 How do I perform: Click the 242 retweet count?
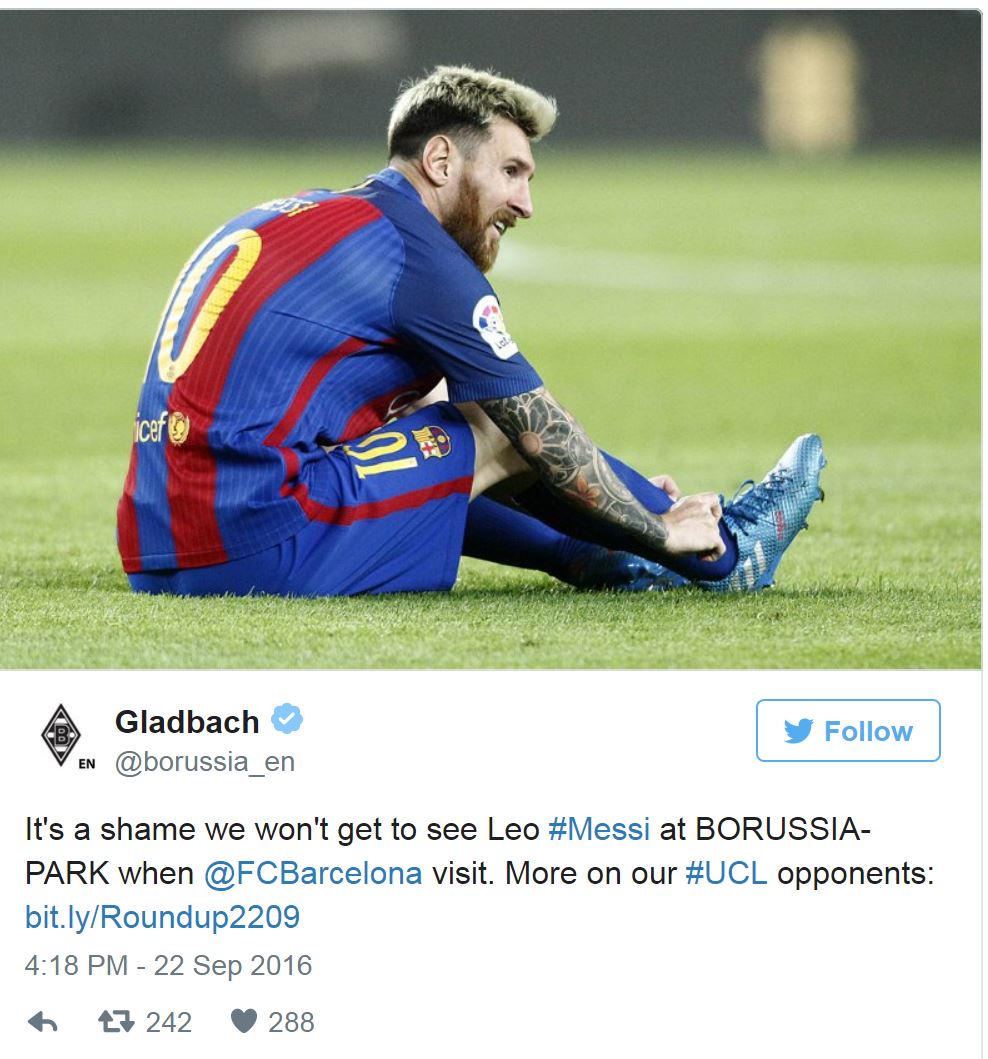(168, 1021)
